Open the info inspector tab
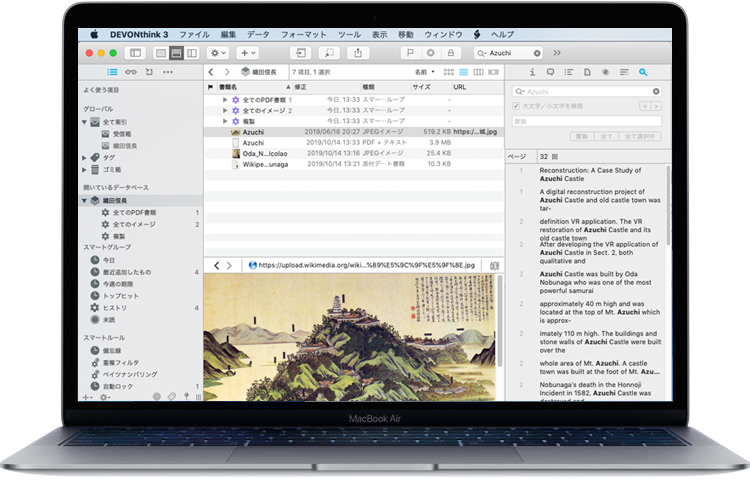The image size is (750, 485). [x=532, y=72]
